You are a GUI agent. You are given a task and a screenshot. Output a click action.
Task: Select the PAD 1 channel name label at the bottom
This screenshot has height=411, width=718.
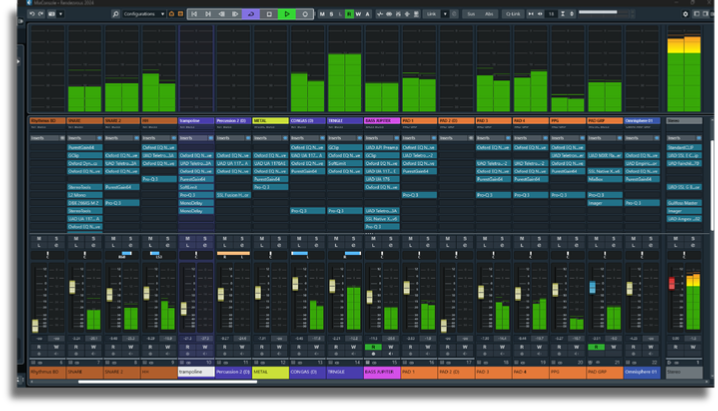coord(418,371)
